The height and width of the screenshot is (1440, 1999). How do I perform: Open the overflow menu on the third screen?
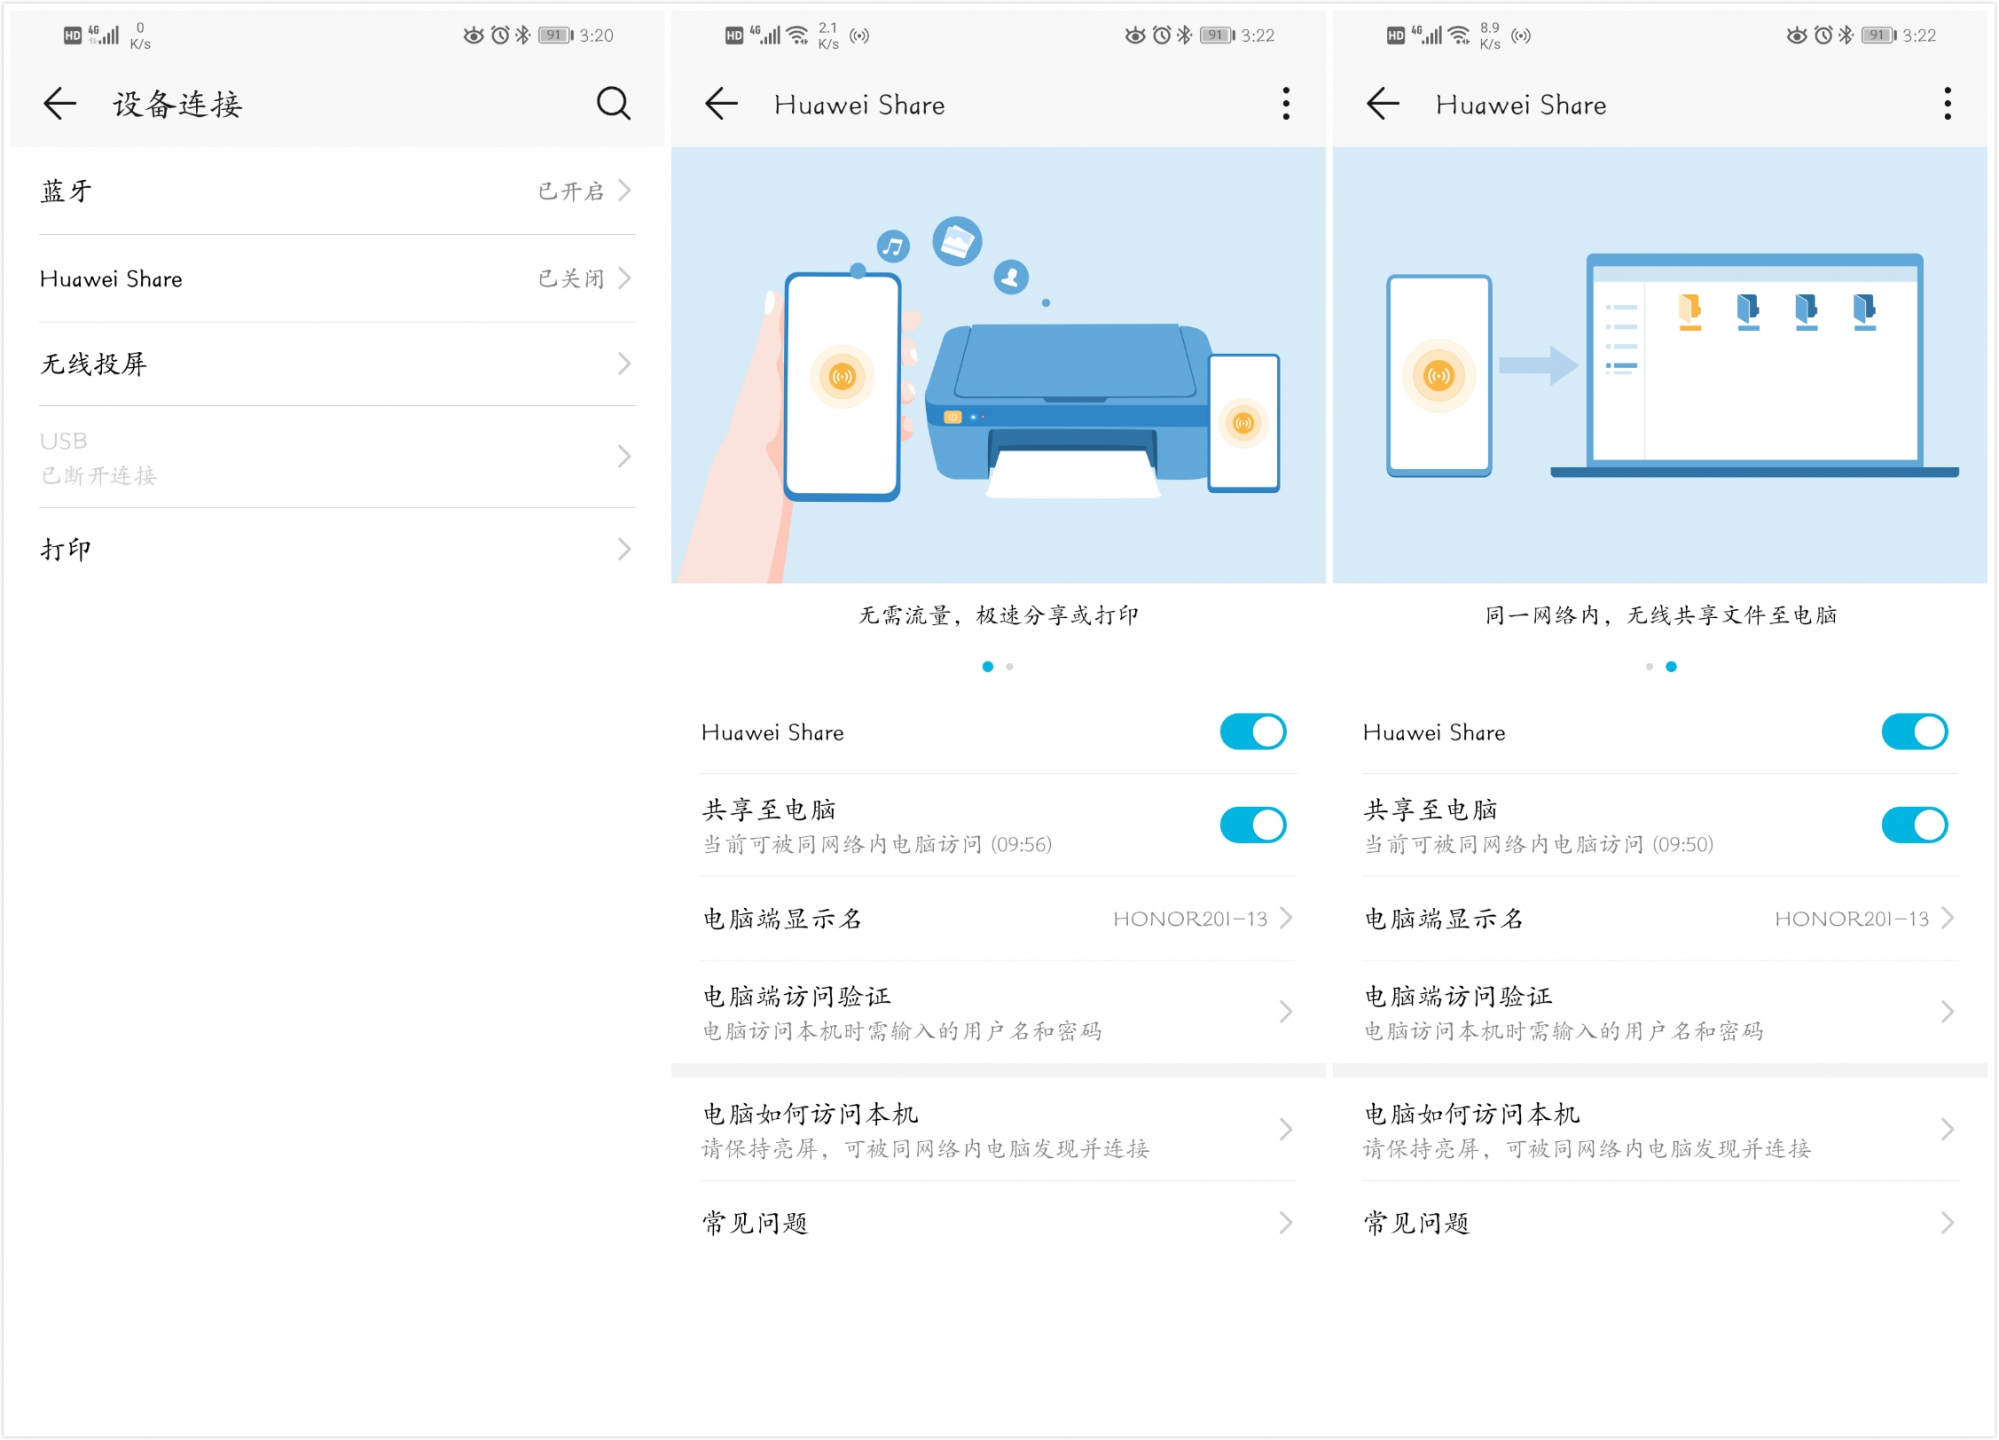pyautogui.click(x=1947, y=104)
